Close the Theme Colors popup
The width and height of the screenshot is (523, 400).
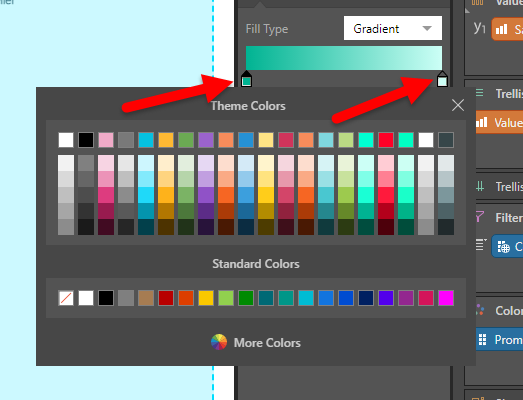(458, 105)
